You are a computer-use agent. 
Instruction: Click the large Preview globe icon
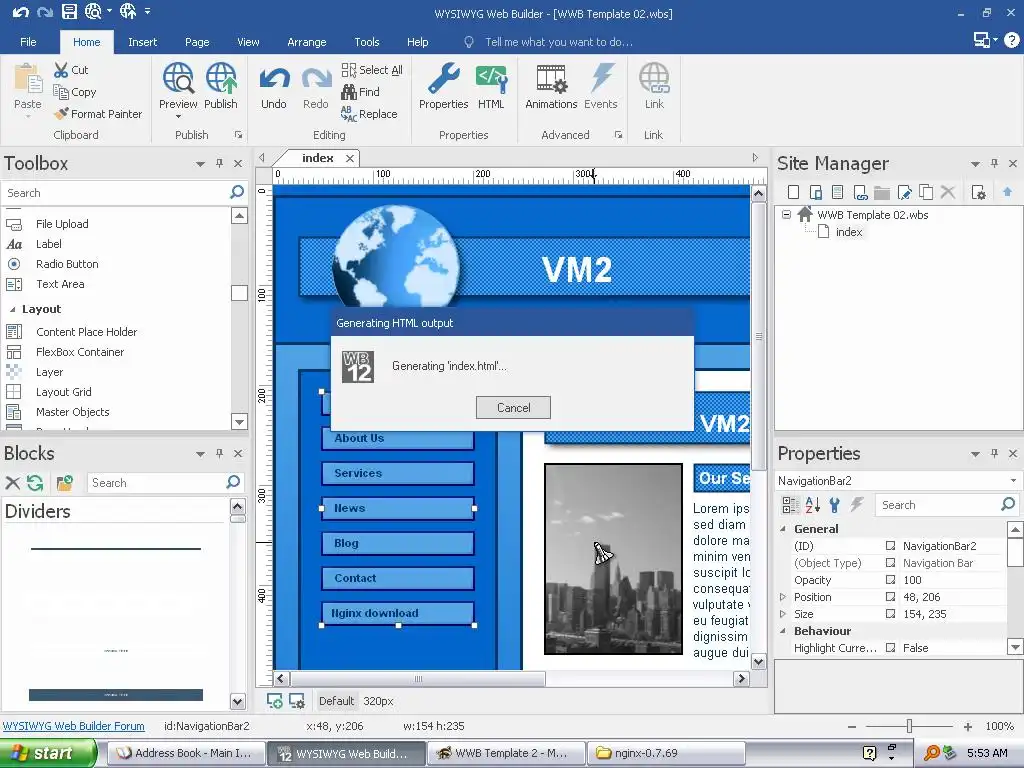click(x=178, y=78)
